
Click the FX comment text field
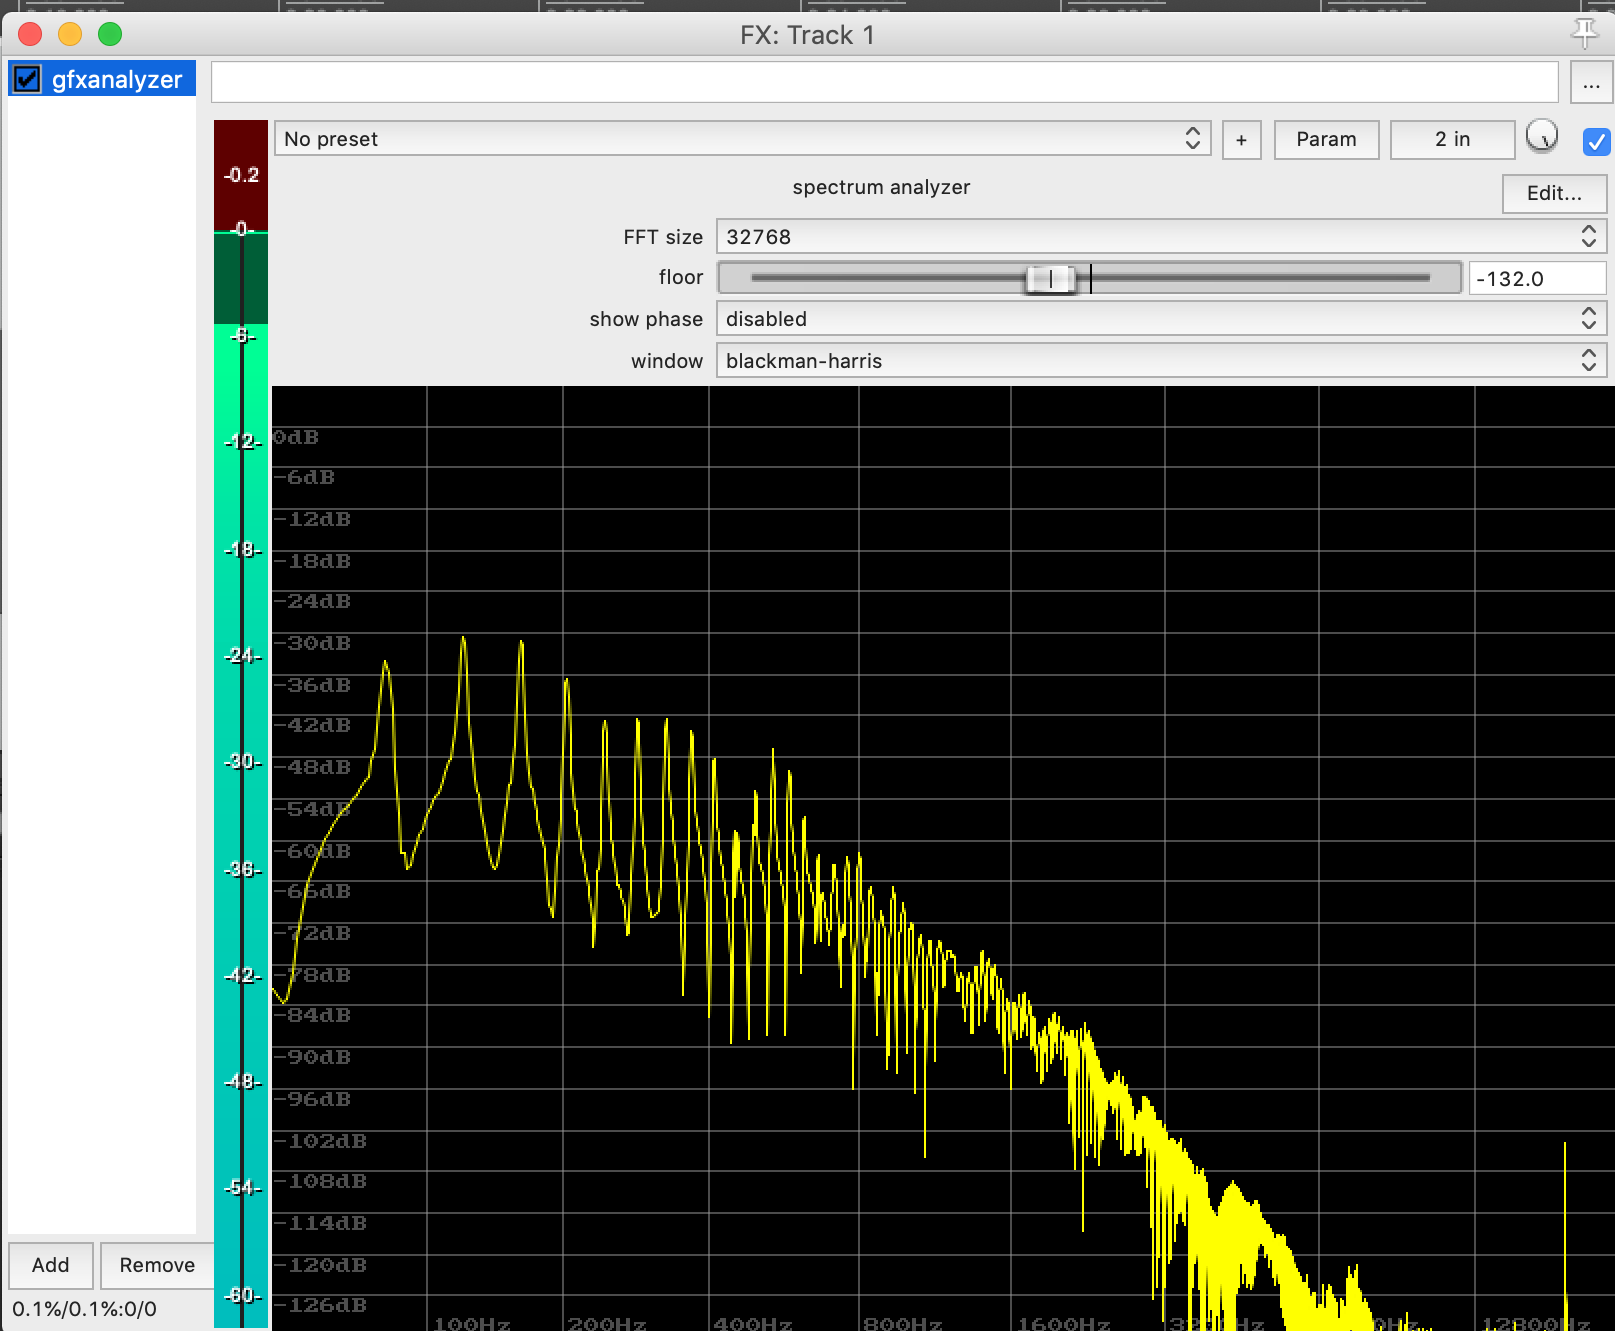884,82
